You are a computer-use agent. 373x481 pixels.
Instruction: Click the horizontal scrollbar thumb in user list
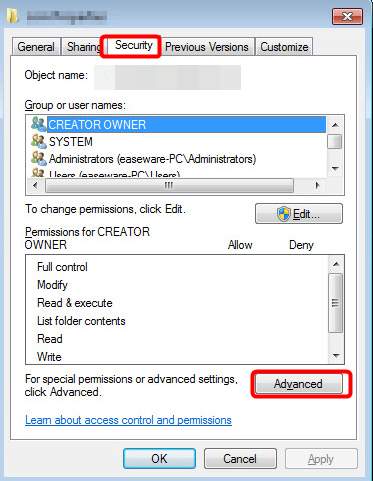click(169, 185)
